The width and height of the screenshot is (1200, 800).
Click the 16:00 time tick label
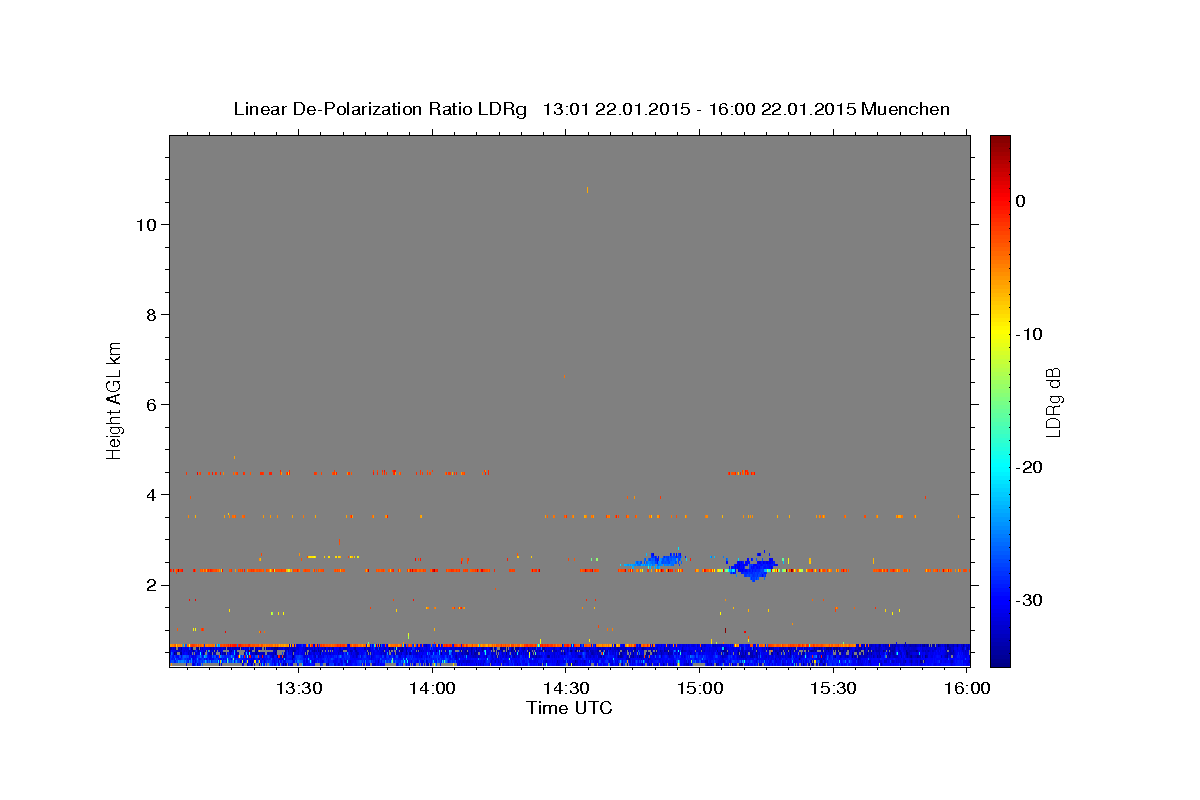pyautogui.click(x=968, y=688)
